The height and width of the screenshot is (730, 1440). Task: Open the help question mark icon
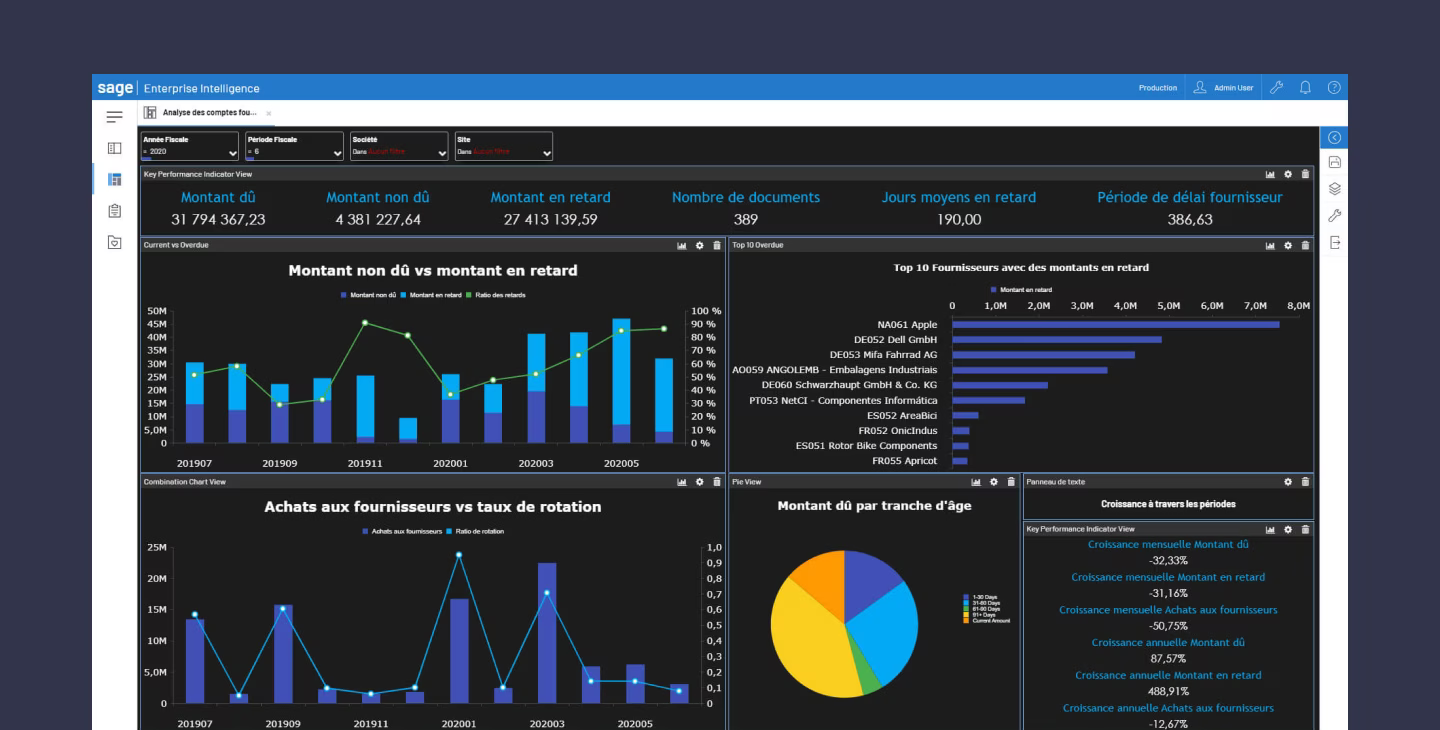point(1333,88)
